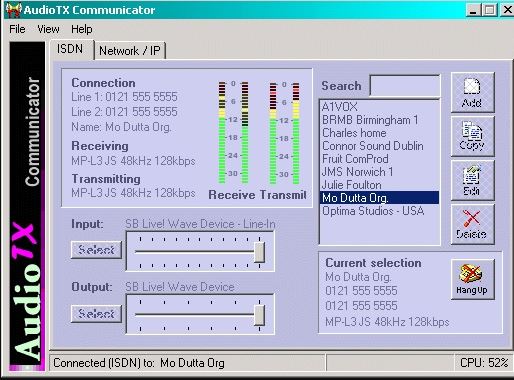Click inside the Search field
The image size is (514, 380).
pyautogui.click(x=405, y=86)
